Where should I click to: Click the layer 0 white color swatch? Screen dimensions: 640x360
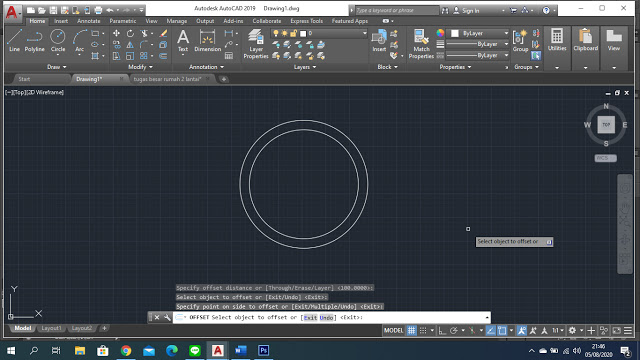pos(303,33)
